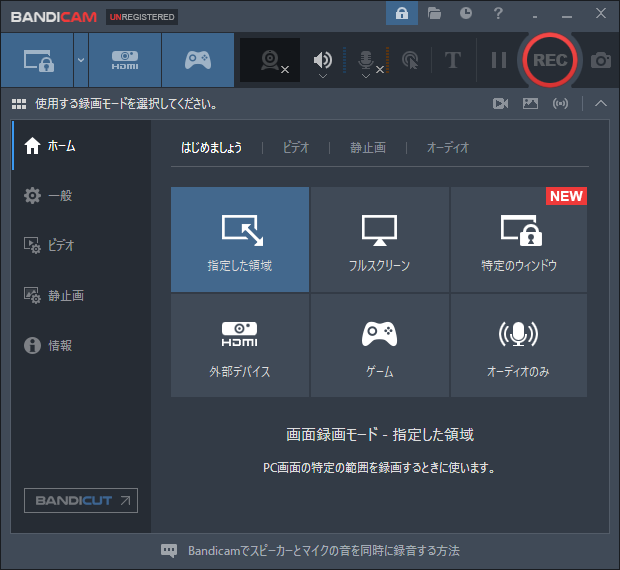This screenshot has height=570, width=620.
Task: Start recording with the REC button
Action: pyautogui.click(x=550, y=60)
